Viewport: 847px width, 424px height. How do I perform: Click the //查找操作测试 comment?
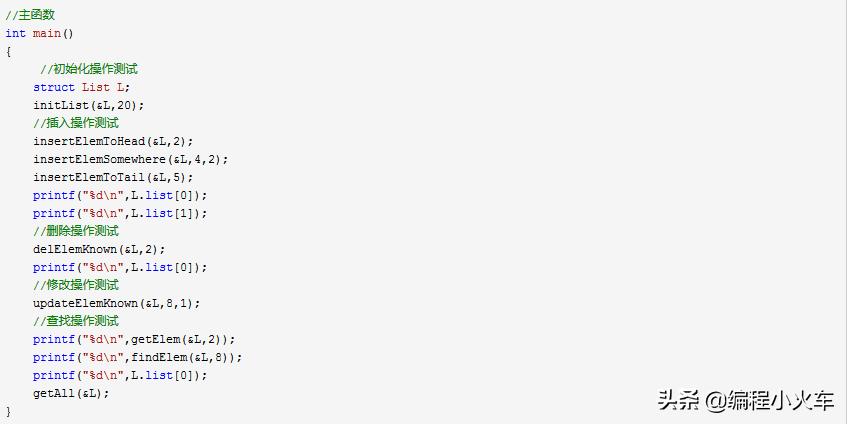(75, 321)
